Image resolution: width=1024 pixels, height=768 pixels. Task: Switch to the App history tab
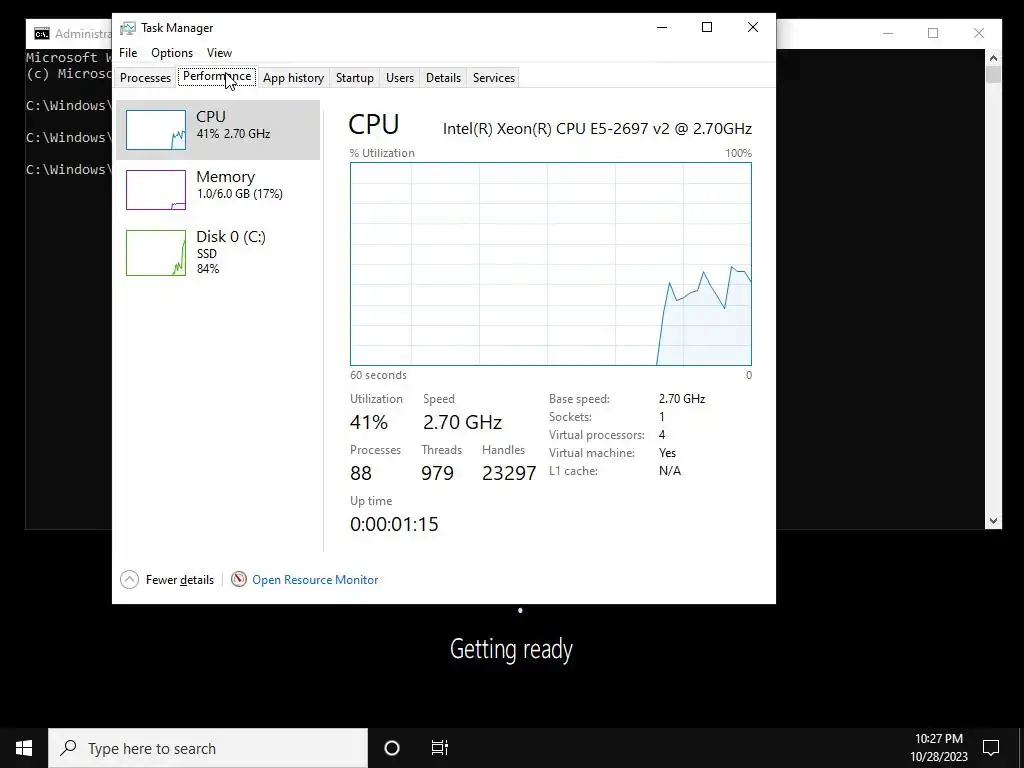293,78
